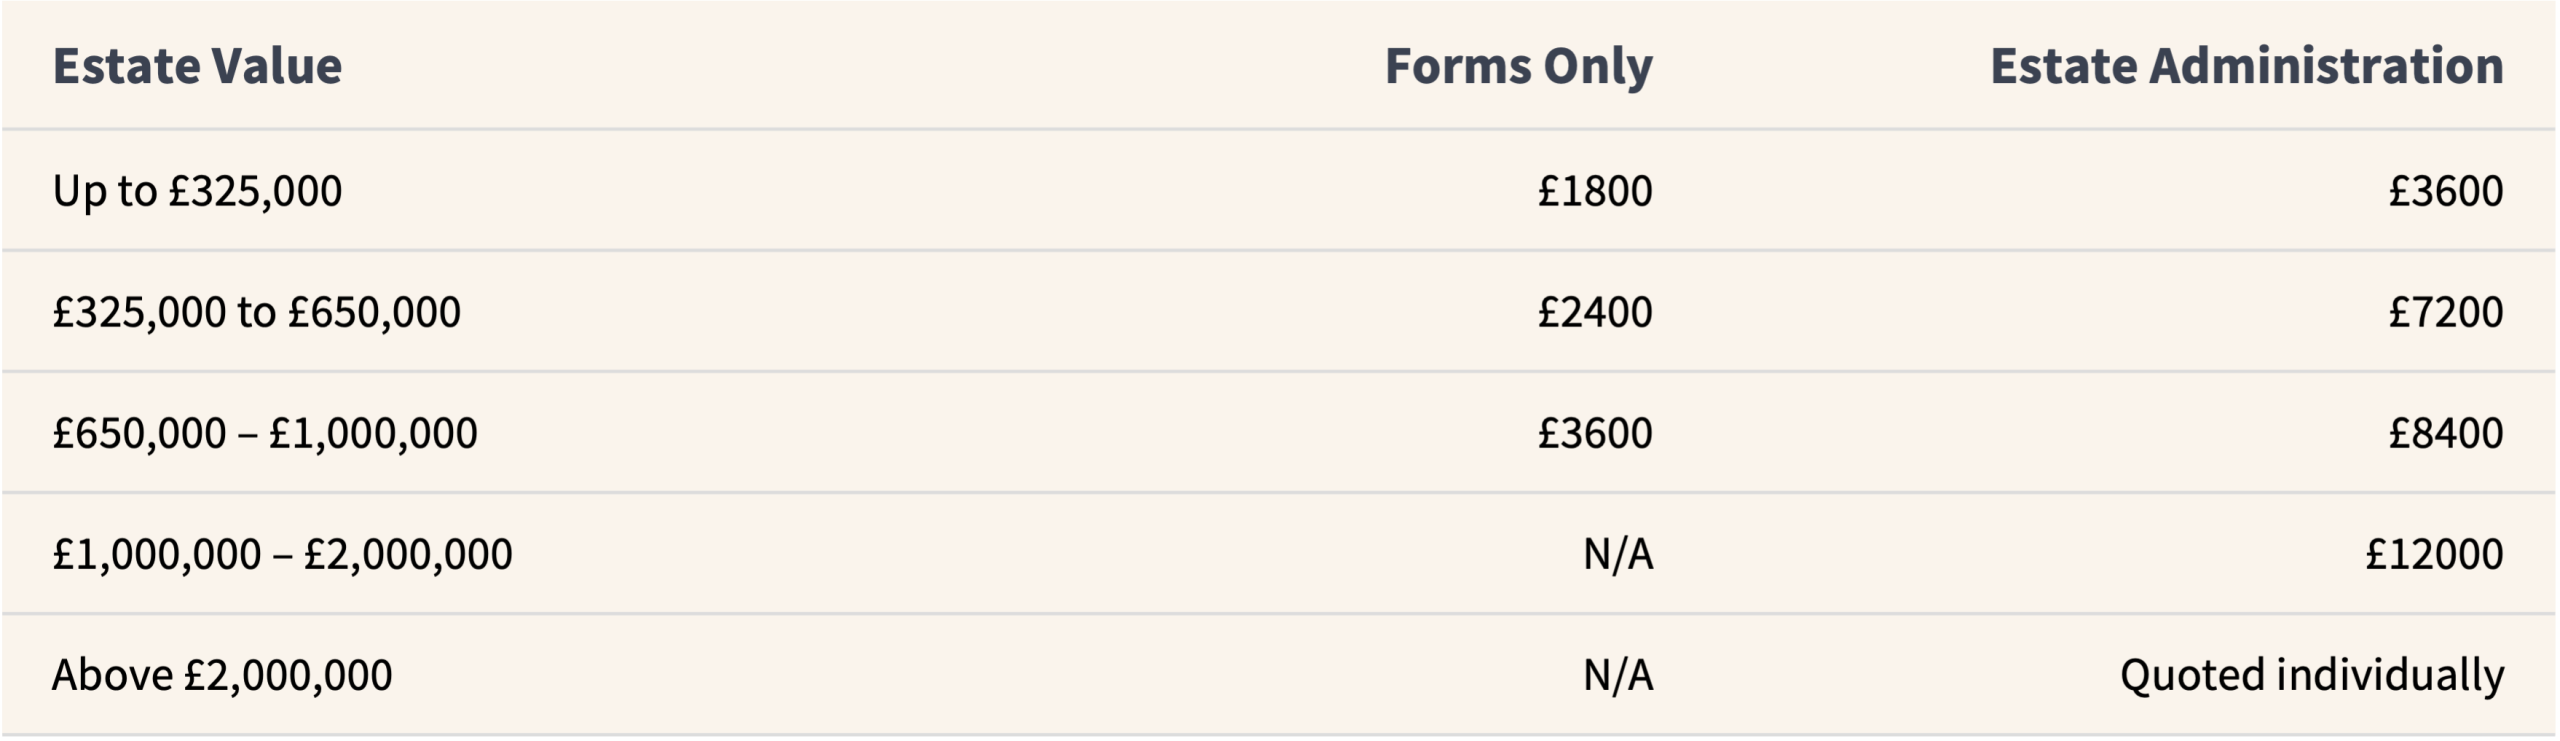Click the 'Above £2,000,000' row label
The width and height of the screenshot is (2560, 741).
[222, 675]
